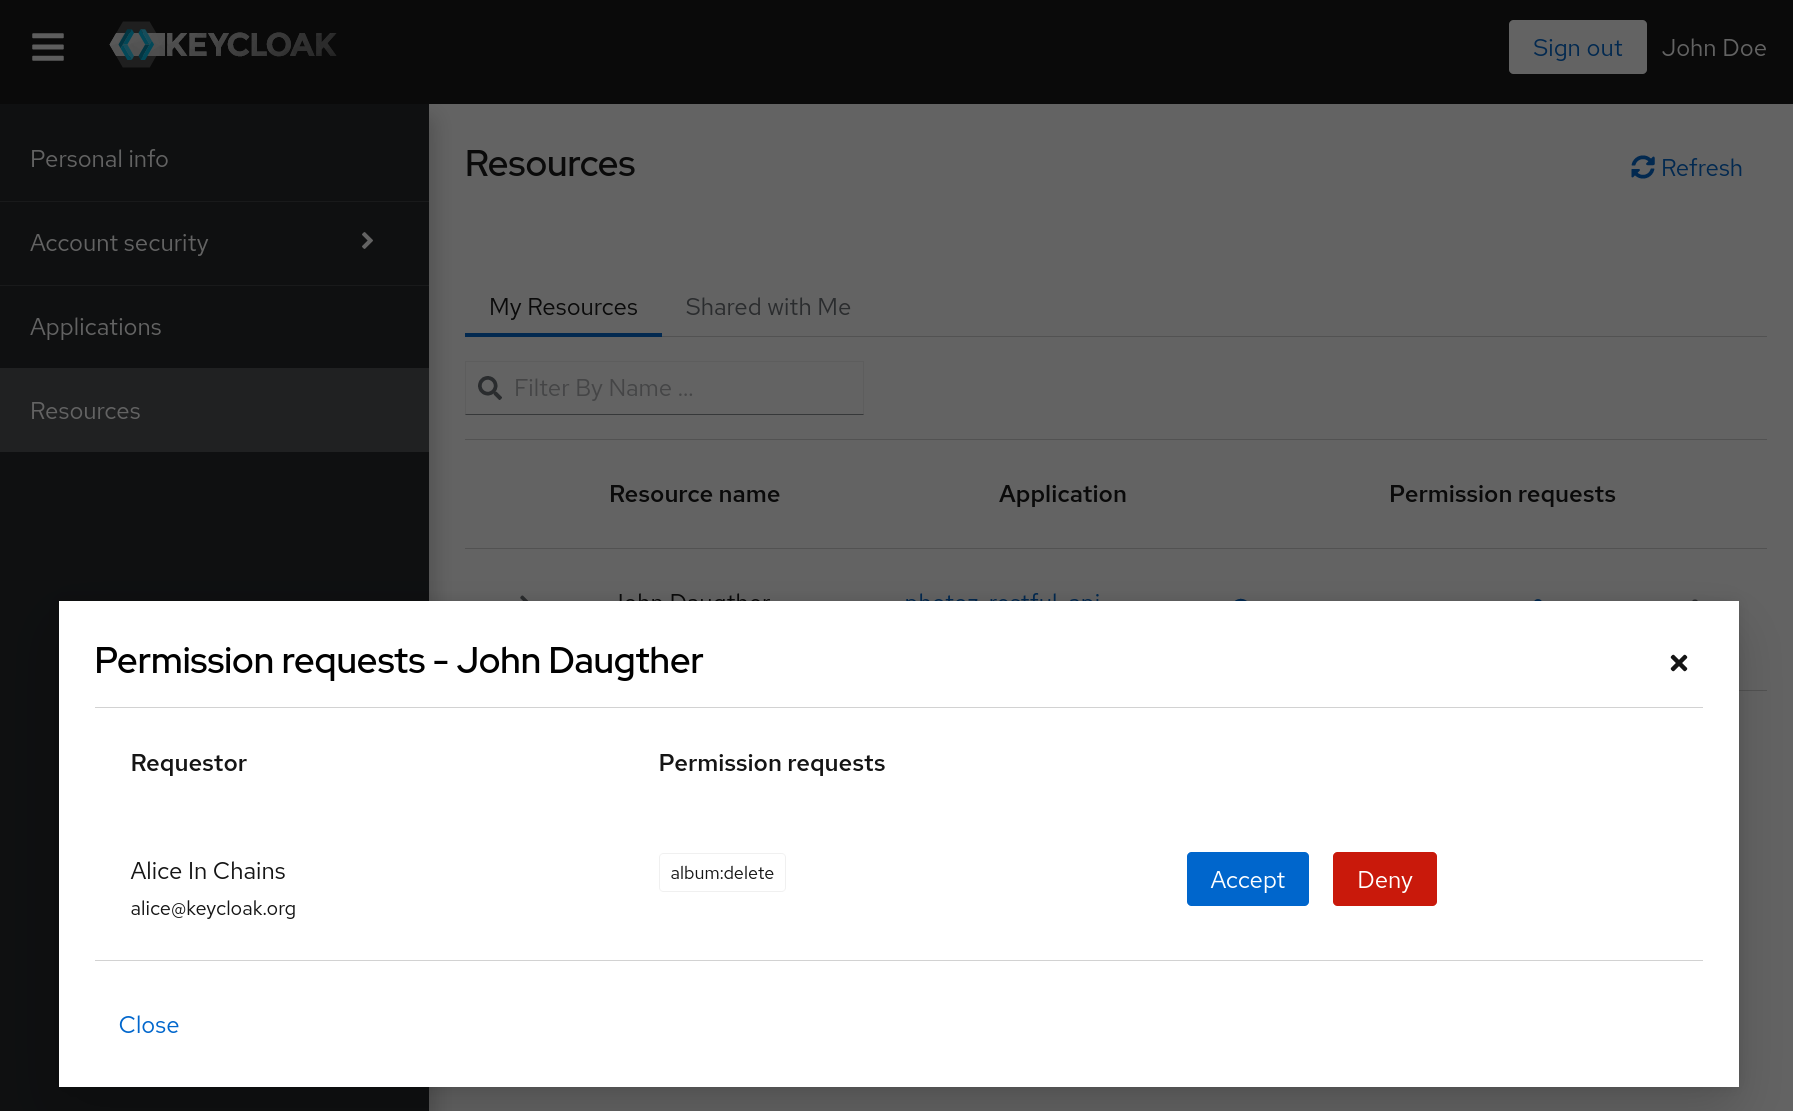
Task: Open Personal info in the sidebar
Action: click(99, 159)
